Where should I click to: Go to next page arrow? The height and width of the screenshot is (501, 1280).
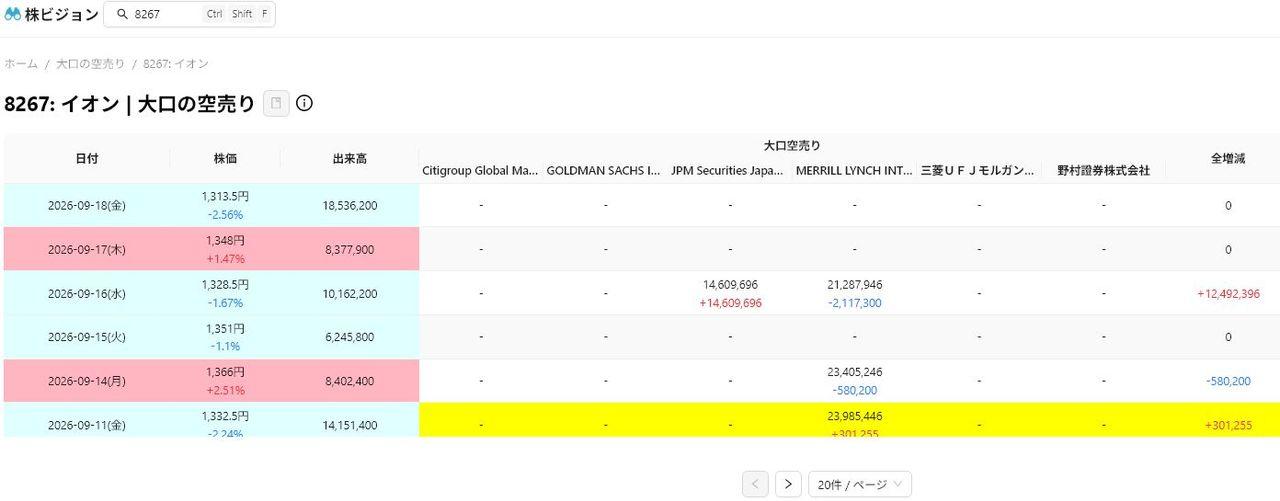[789, 484]
